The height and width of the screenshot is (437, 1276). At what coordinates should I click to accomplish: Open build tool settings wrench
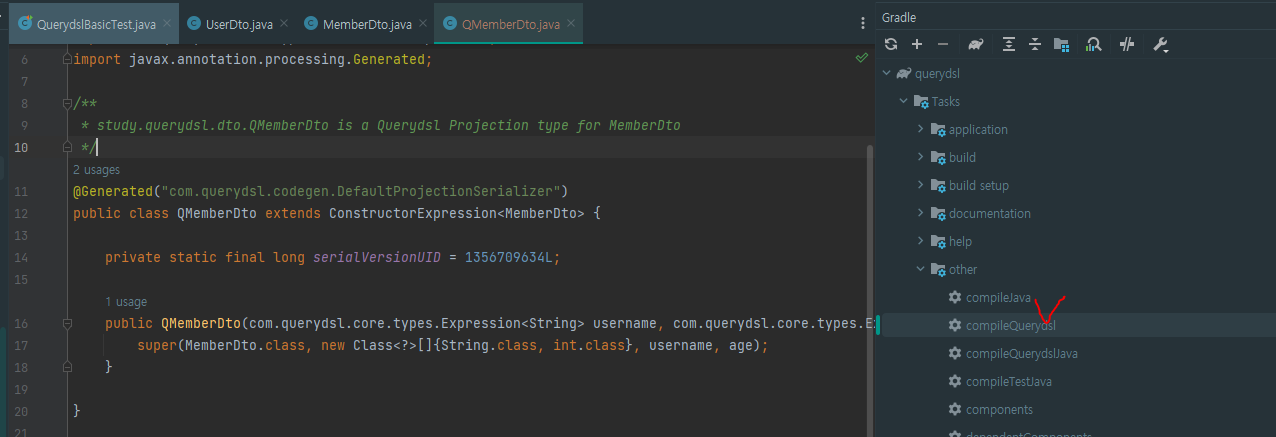[1161, 44]
